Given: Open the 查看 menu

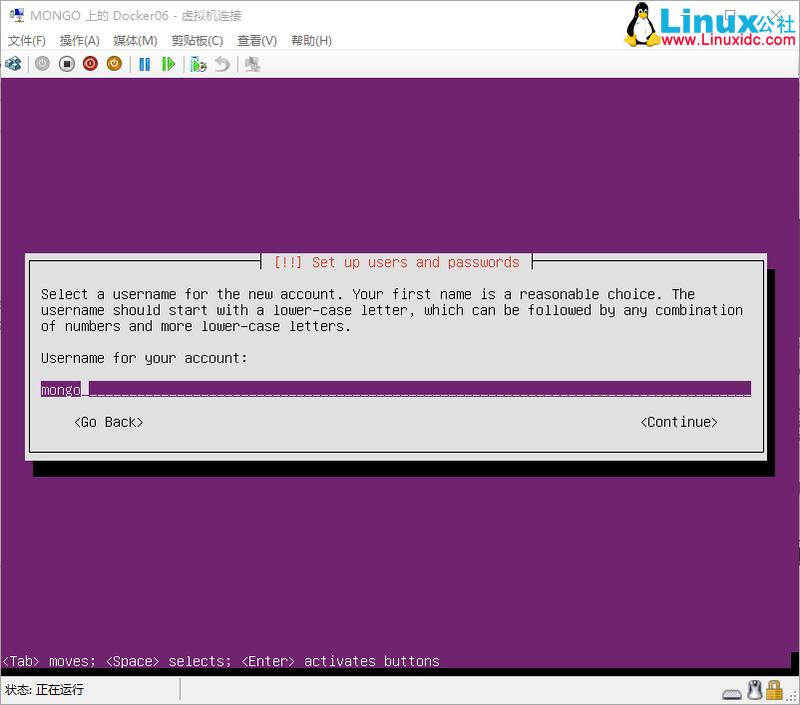Looking at the screenshot, I should (255, 40).
